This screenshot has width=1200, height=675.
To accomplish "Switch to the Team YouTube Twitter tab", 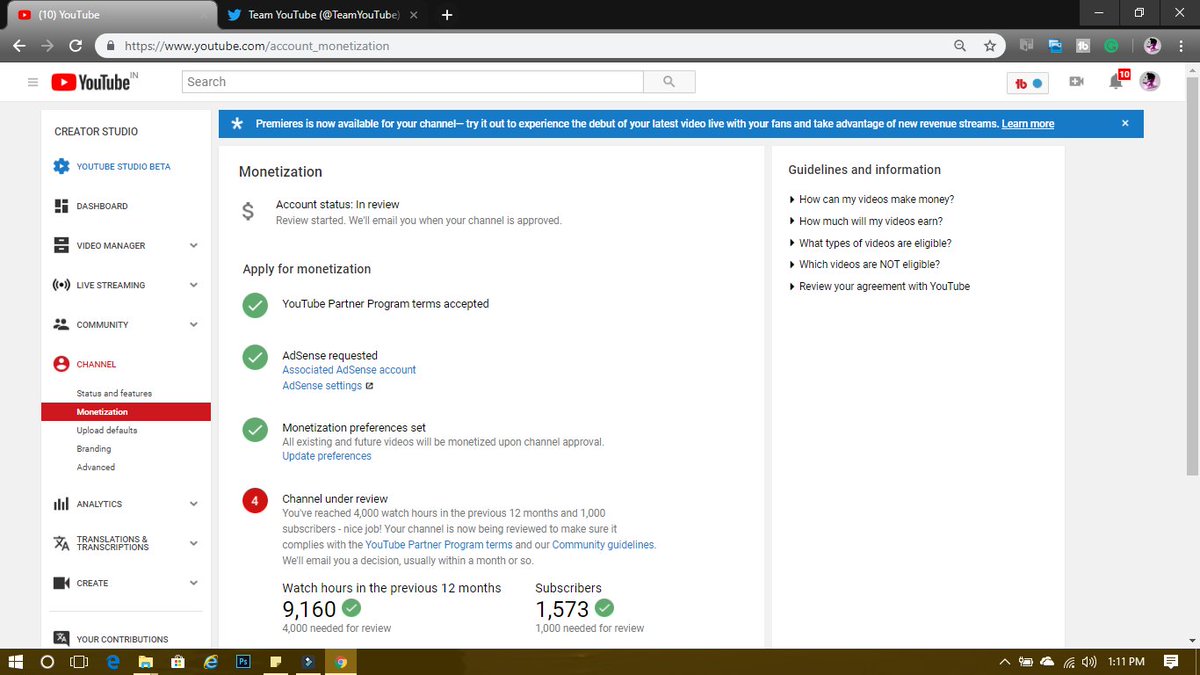I will (322, 15).
